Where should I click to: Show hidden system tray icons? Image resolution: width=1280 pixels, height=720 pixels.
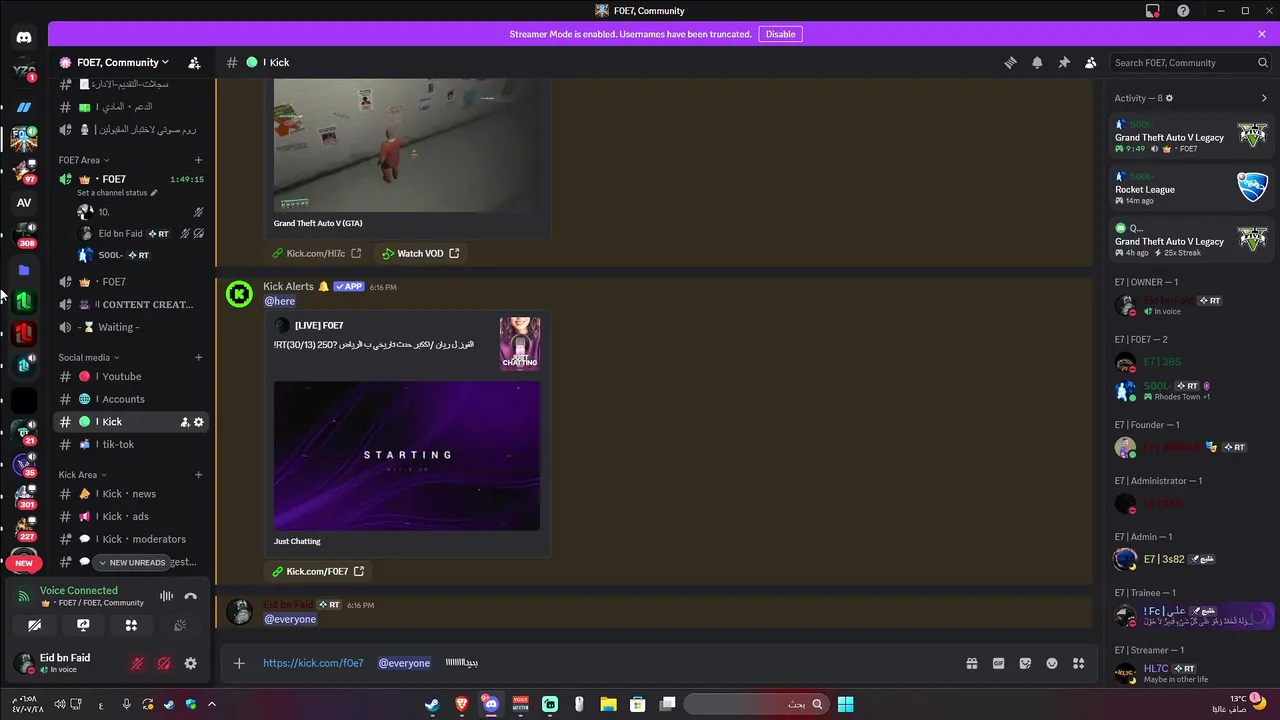[x=211, y=704]
